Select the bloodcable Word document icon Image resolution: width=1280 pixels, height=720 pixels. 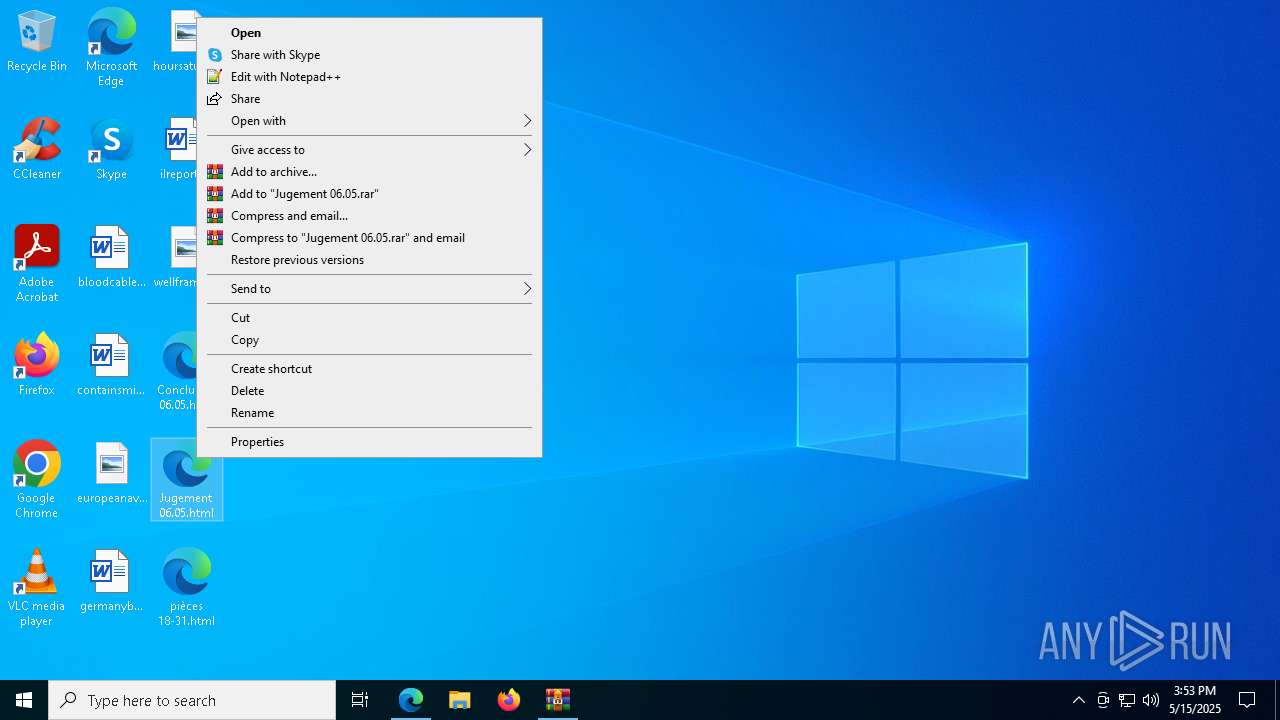pos(111,257)
